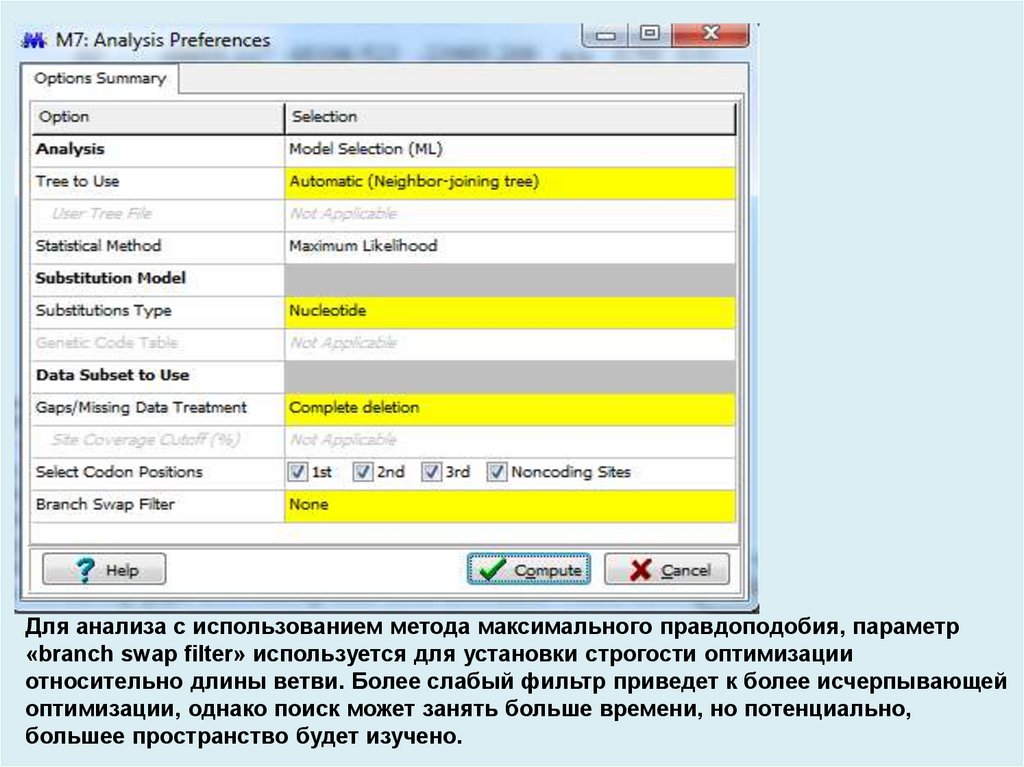Screen dimensions: 1024x767
Task: Click the Data Subset to Use label
Action: tap(112, 375)
